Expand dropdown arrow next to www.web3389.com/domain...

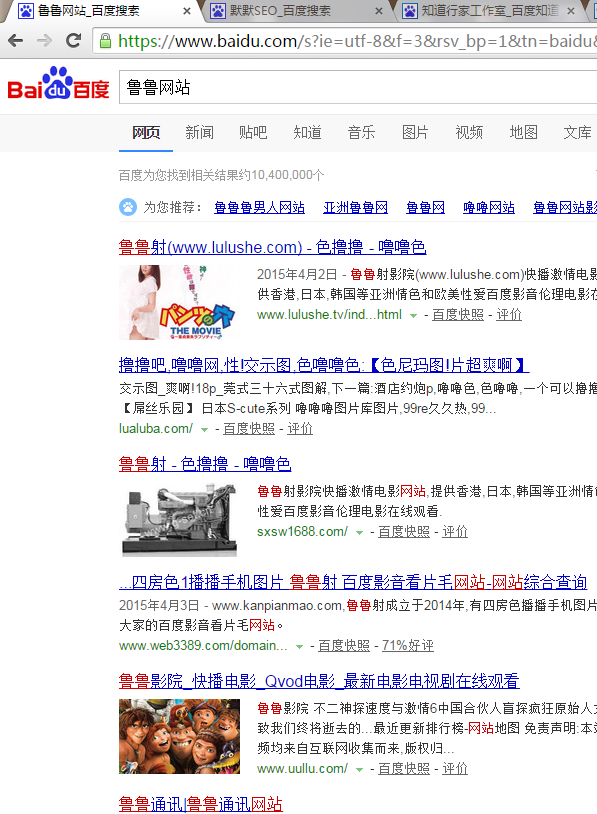coord(300,647)
